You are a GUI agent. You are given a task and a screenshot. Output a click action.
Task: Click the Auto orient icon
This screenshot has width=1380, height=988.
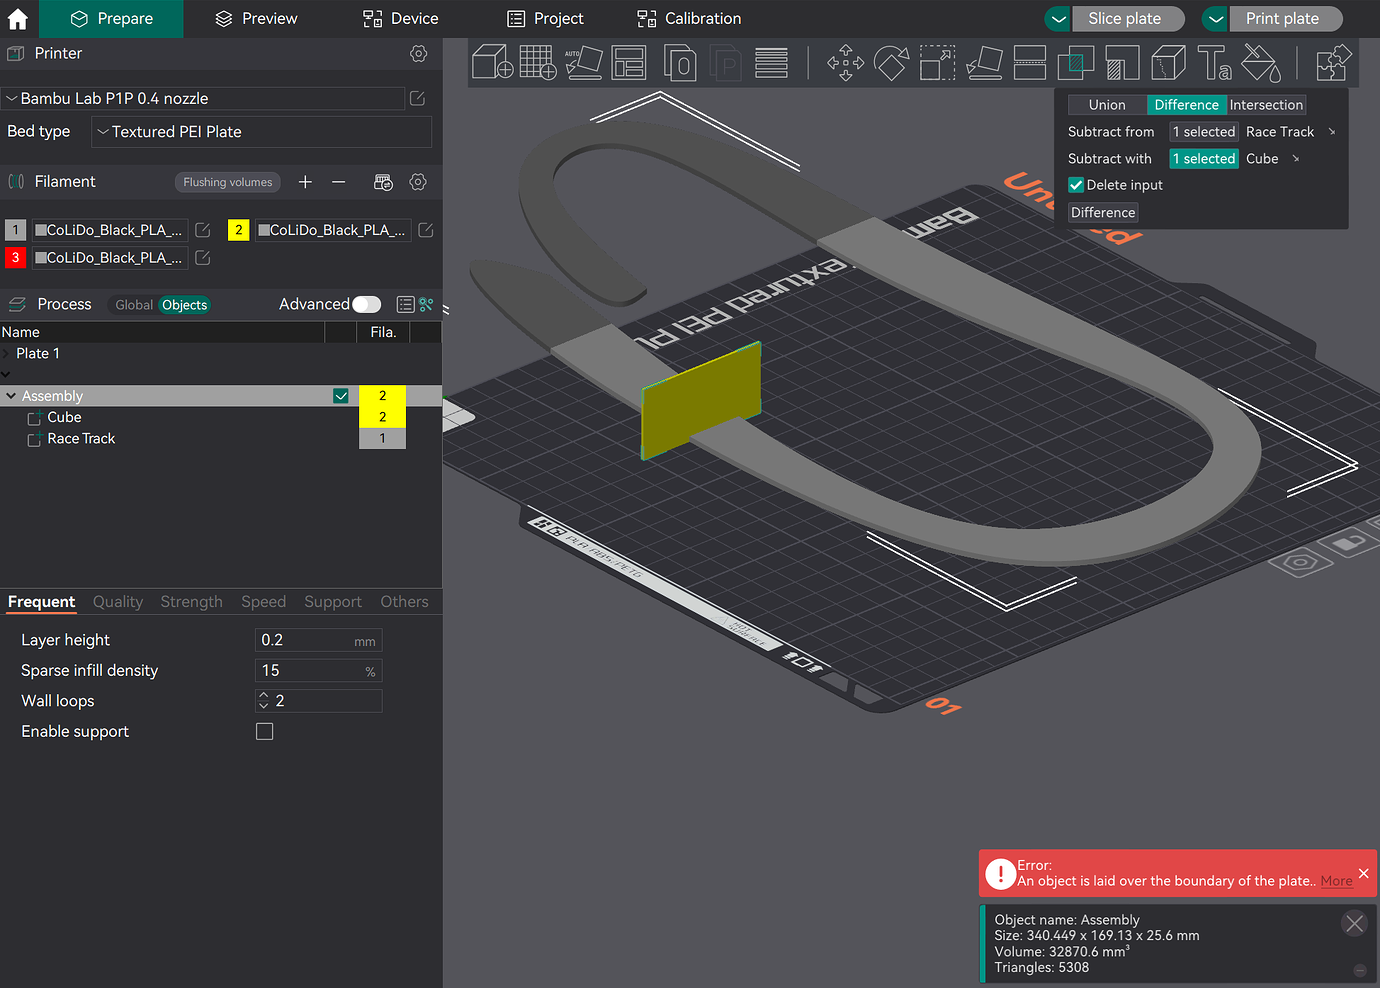[x=583, y=63]
